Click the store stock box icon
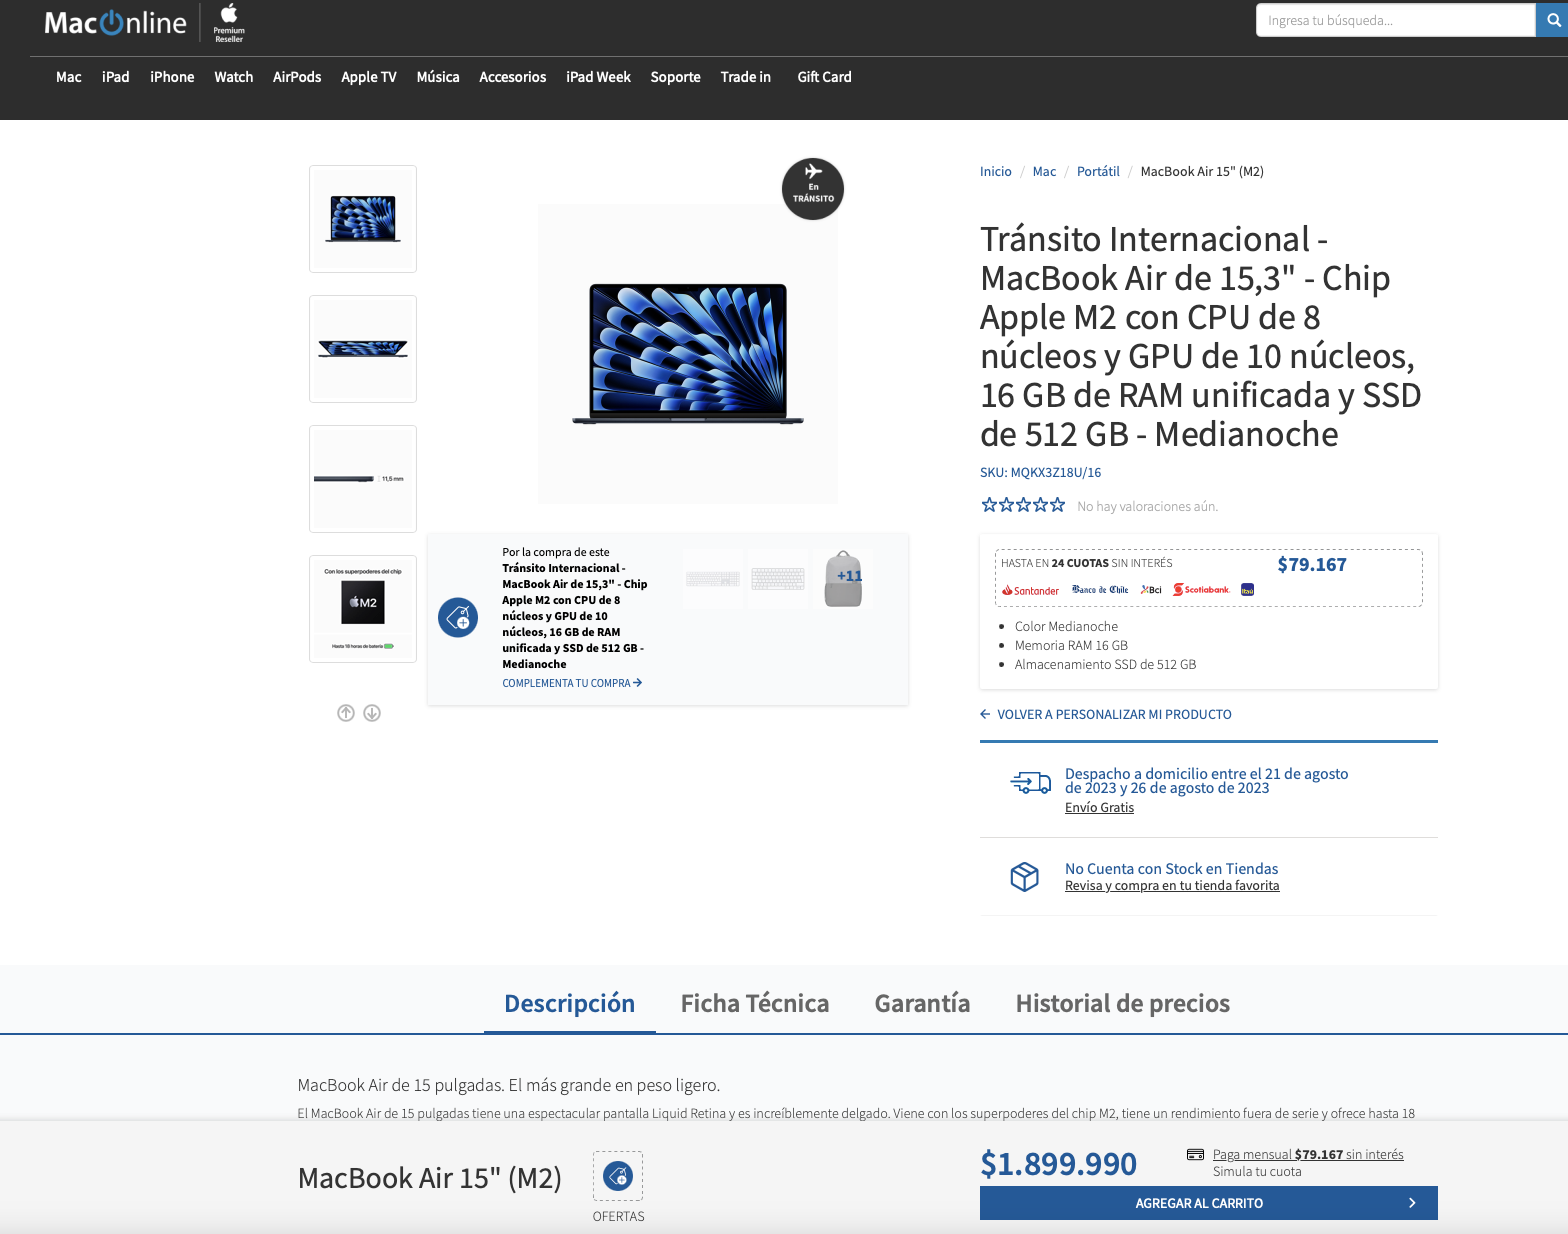Screen dimensions: 1568x1234 point(1025,877)
